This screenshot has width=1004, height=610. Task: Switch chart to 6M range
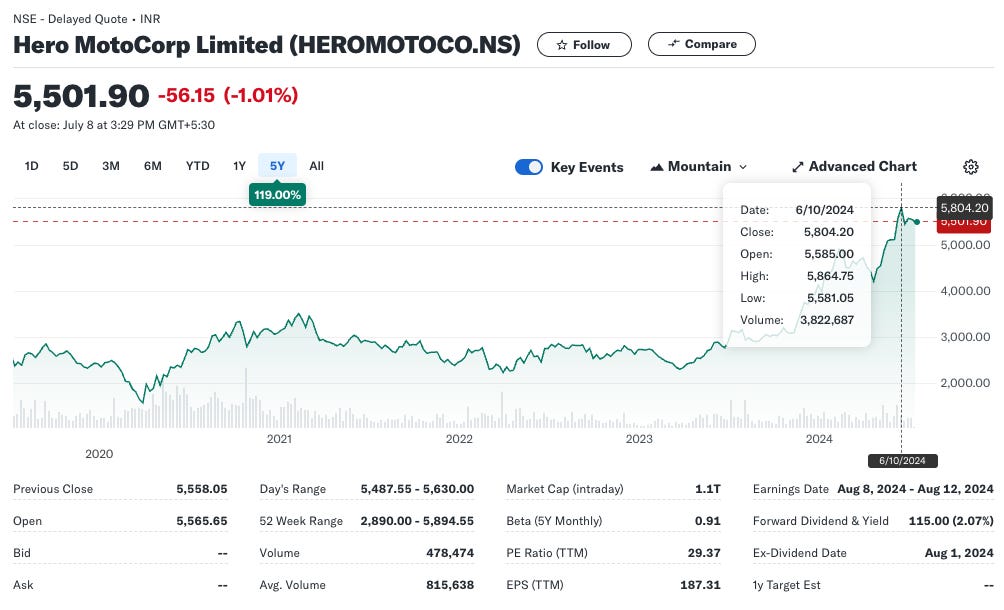[152, 166]
